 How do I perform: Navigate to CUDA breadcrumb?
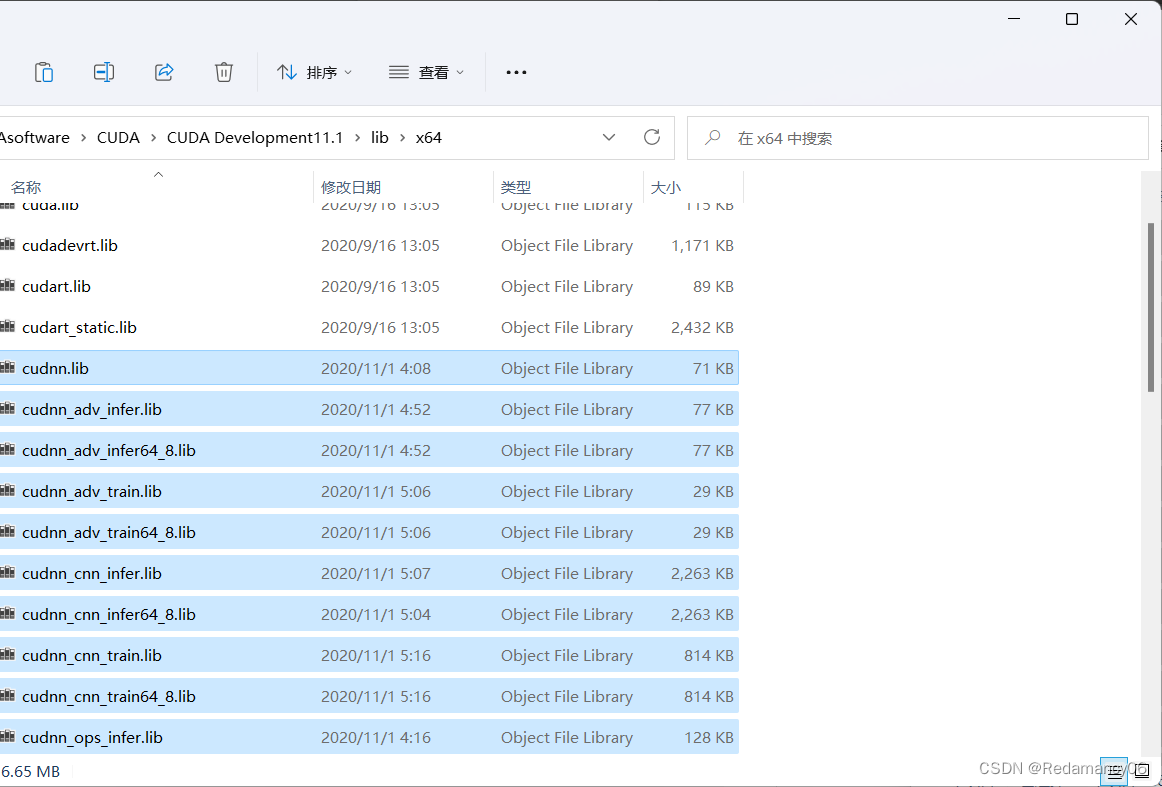[x=118, y=138]
